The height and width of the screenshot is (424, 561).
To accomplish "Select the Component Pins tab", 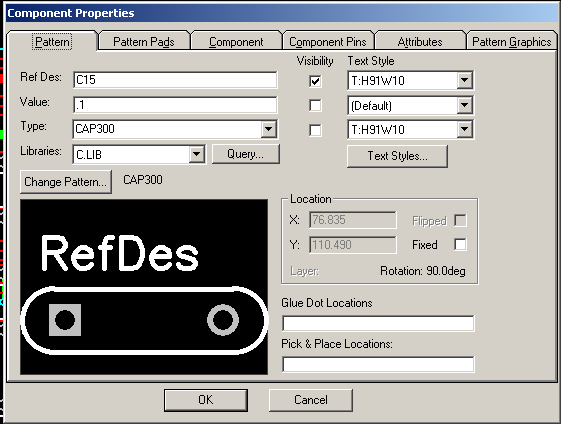I will (328, 42).
